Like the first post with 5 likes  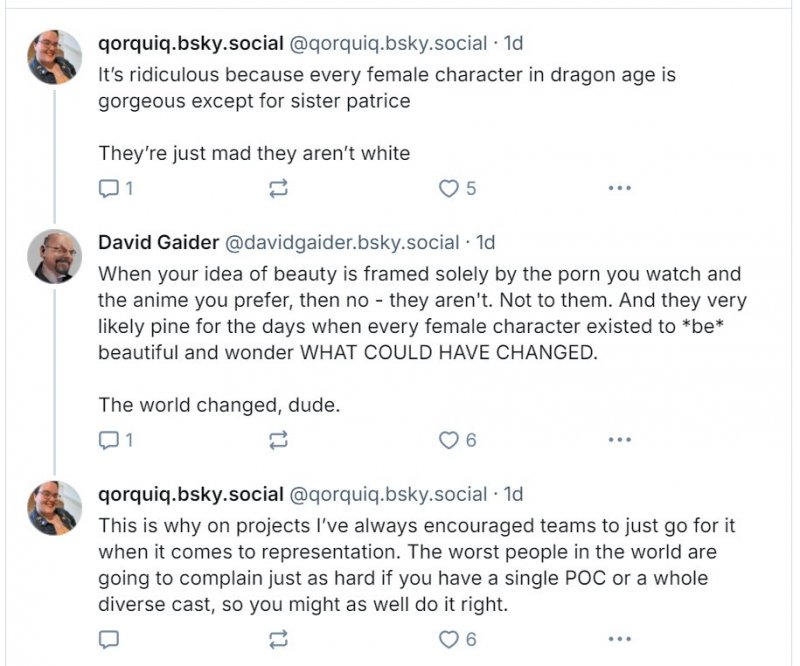[x=449, y=188]
